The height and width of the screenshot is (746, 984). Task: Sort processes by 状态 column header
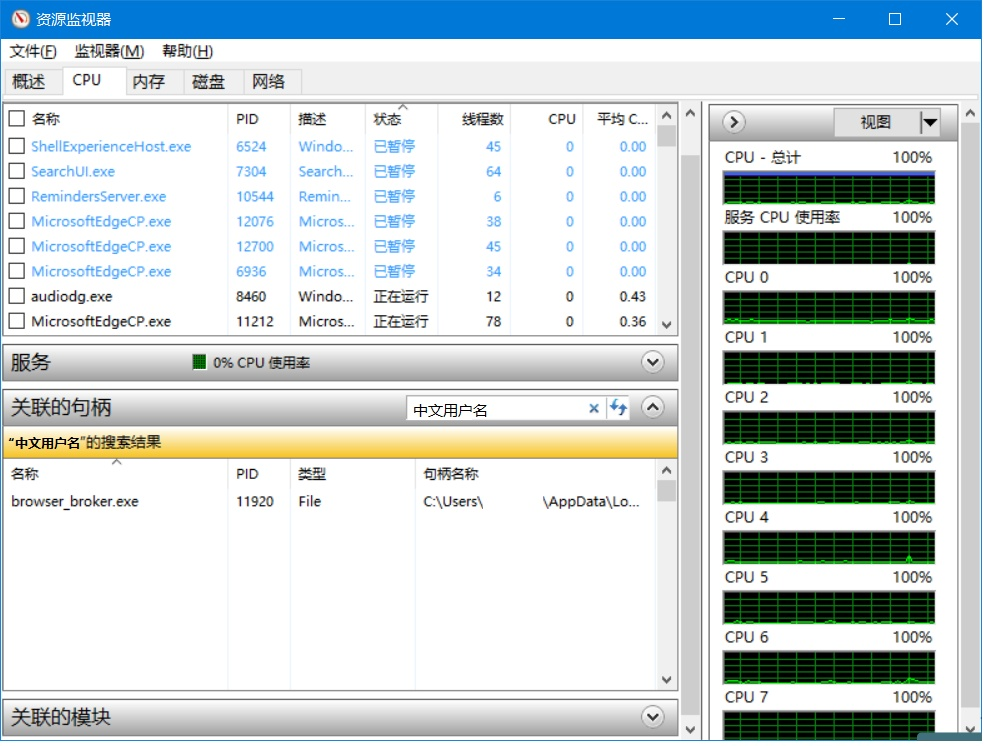(x=401, y=119)
